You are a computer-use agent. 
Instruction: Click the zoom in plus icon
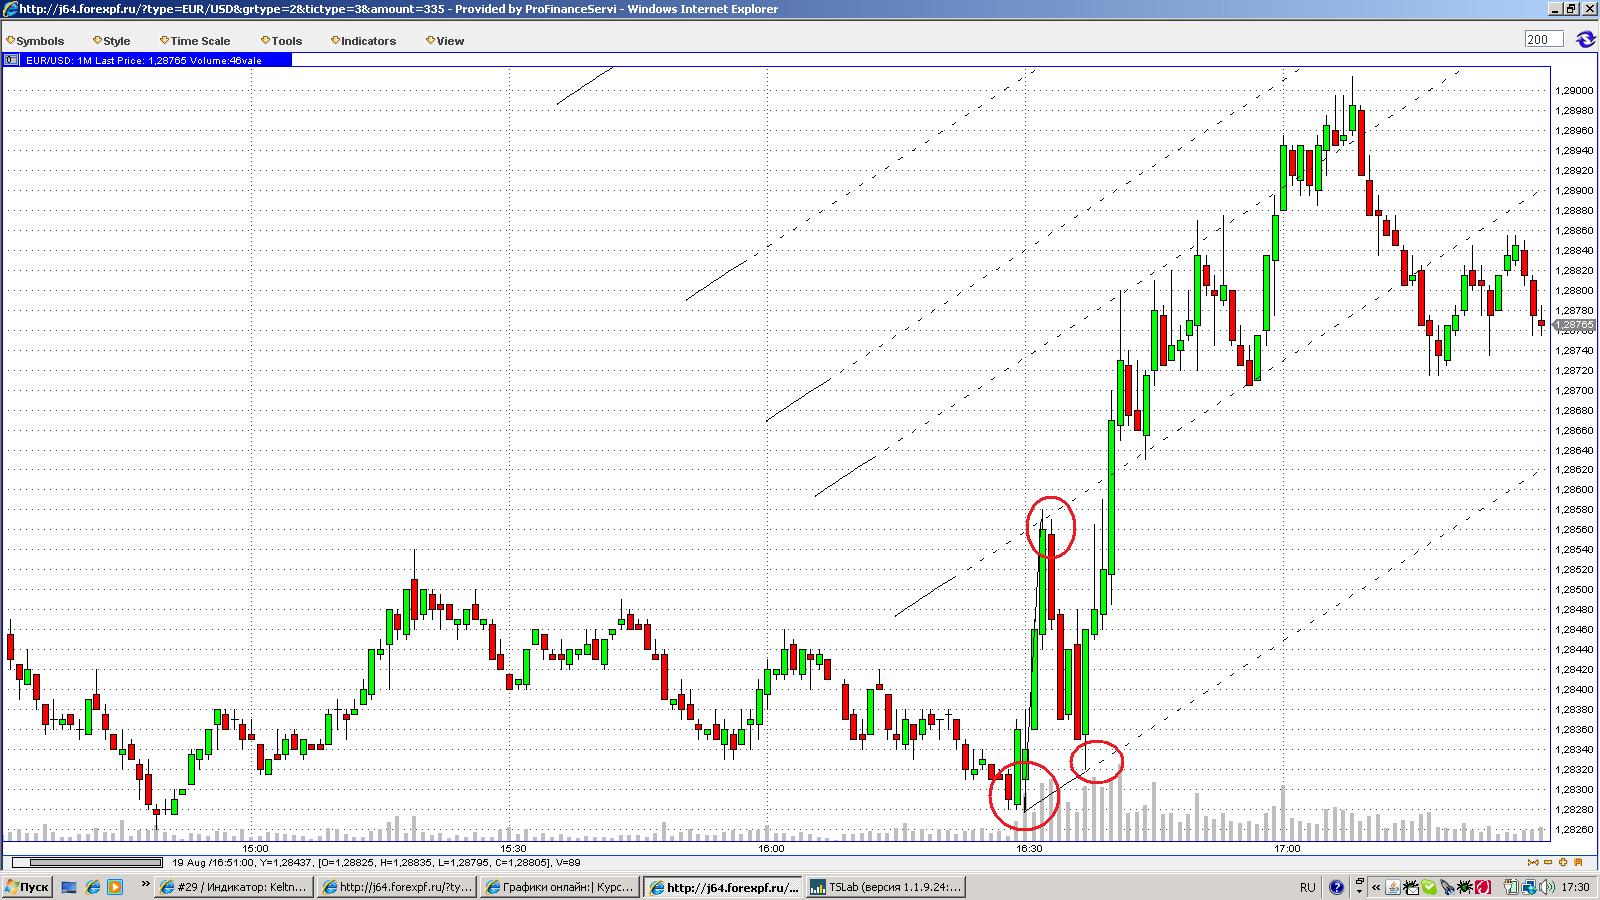coord(1564,862)
